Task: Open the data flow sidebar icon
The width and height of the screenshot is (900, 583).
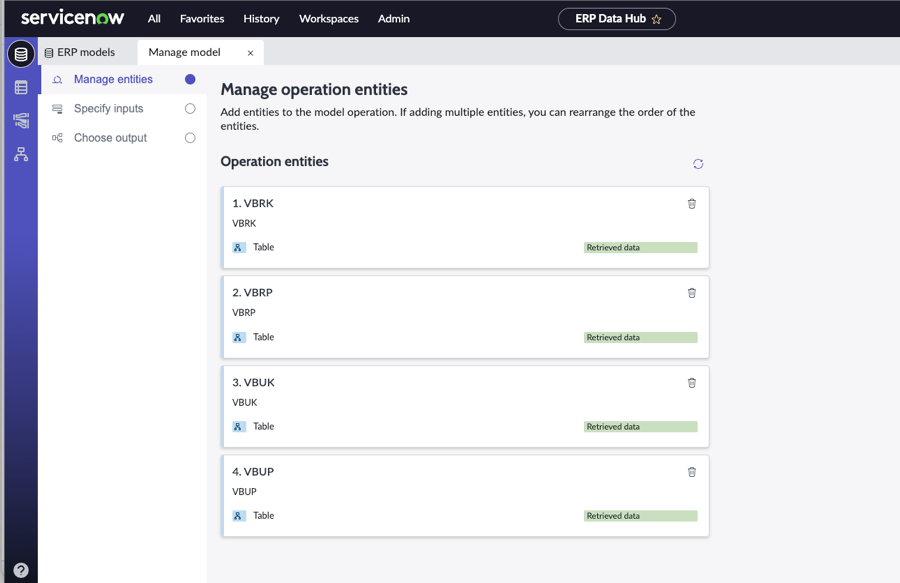Action: [x=21, y=121]
